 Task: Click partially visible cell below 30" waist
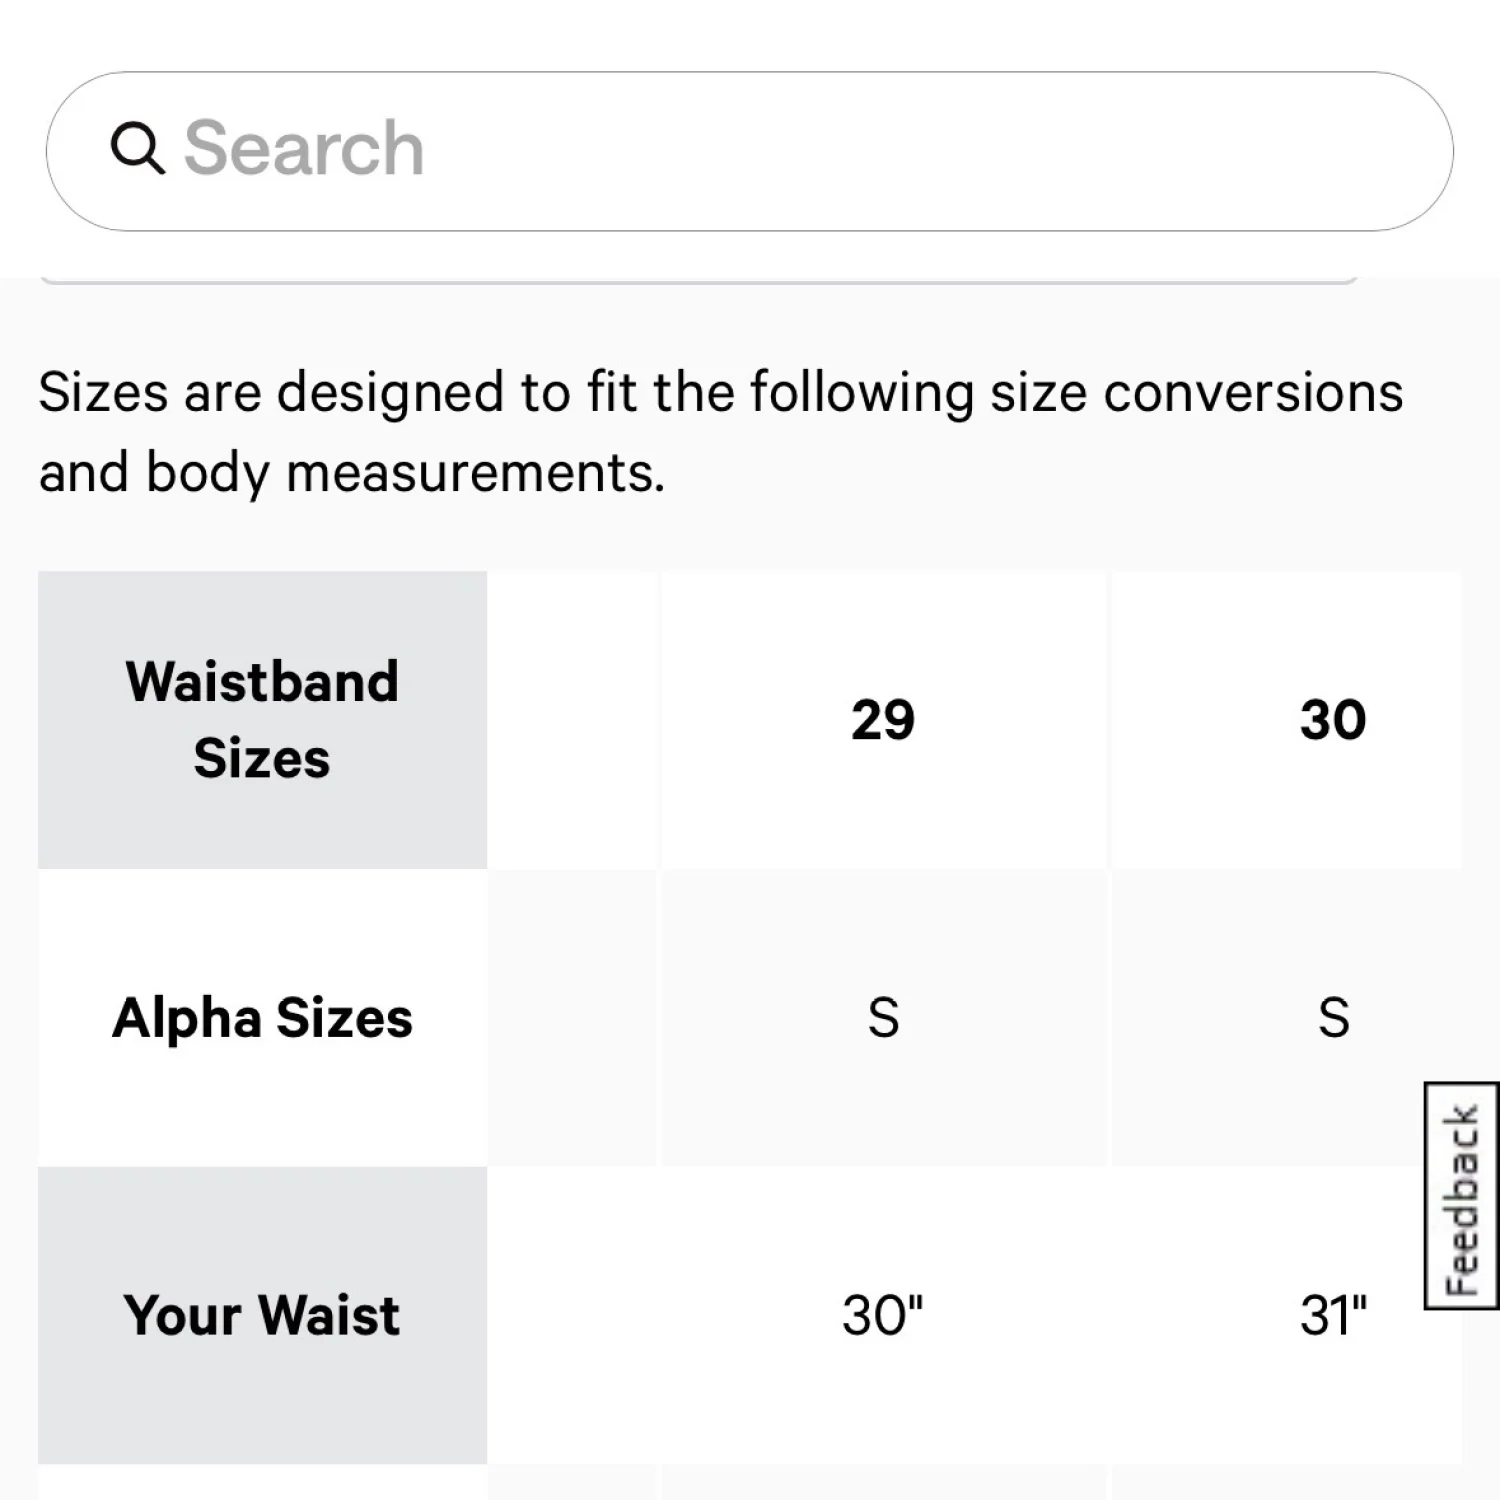click(883, 1485)
